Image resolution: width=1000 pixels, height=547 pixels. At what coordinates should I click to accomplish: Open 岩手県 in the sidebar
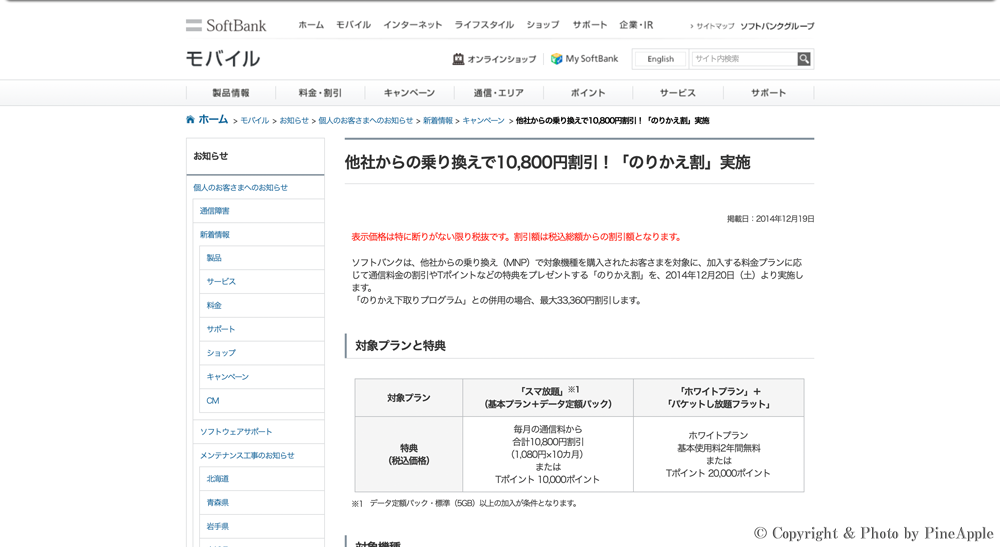click(x=217, y=527)
